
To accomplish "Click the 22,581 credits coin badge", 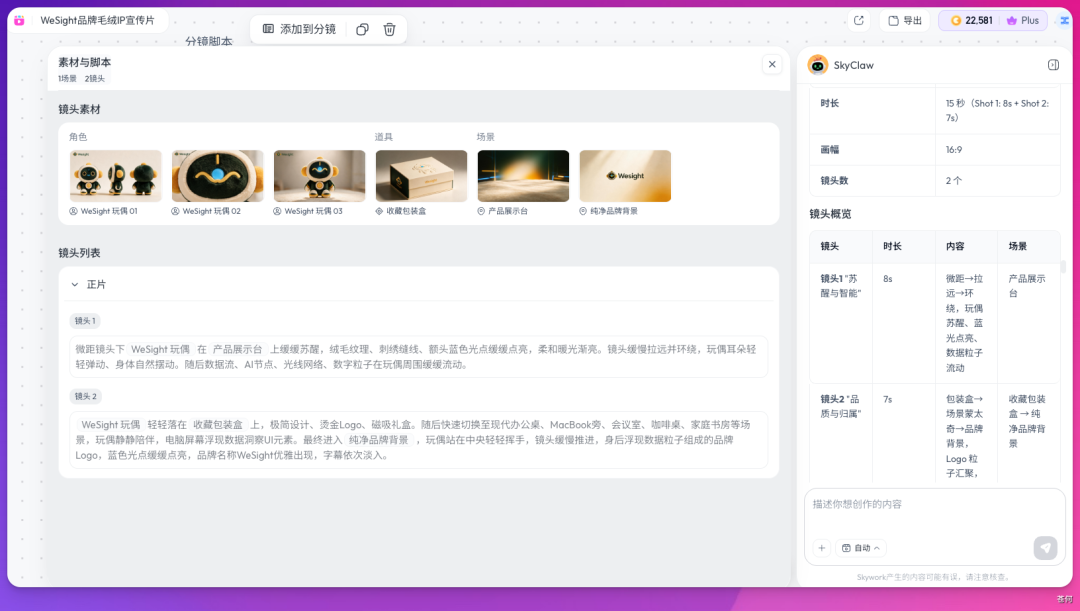I will (x=971, y=21).
